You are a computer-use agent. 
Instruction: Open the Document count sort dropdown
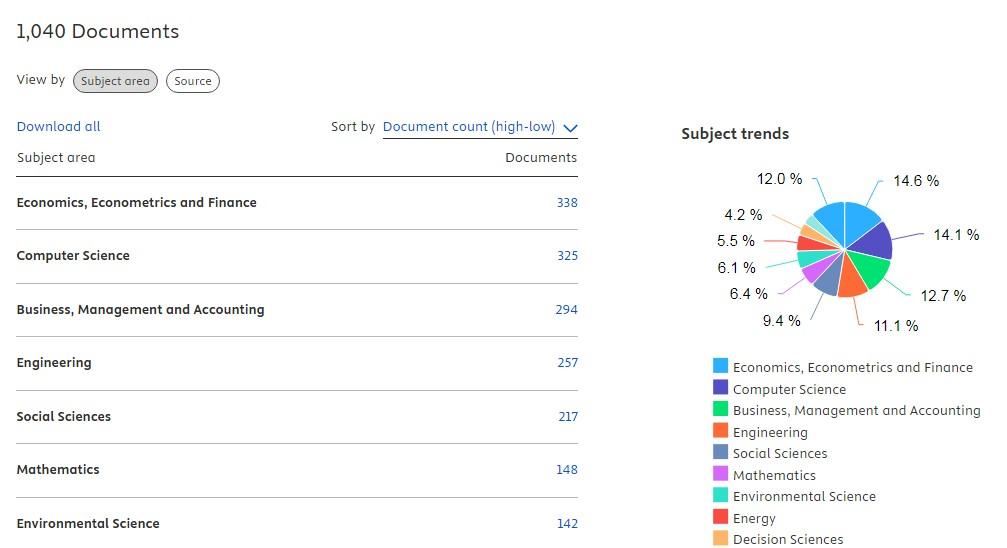(480, 127)
